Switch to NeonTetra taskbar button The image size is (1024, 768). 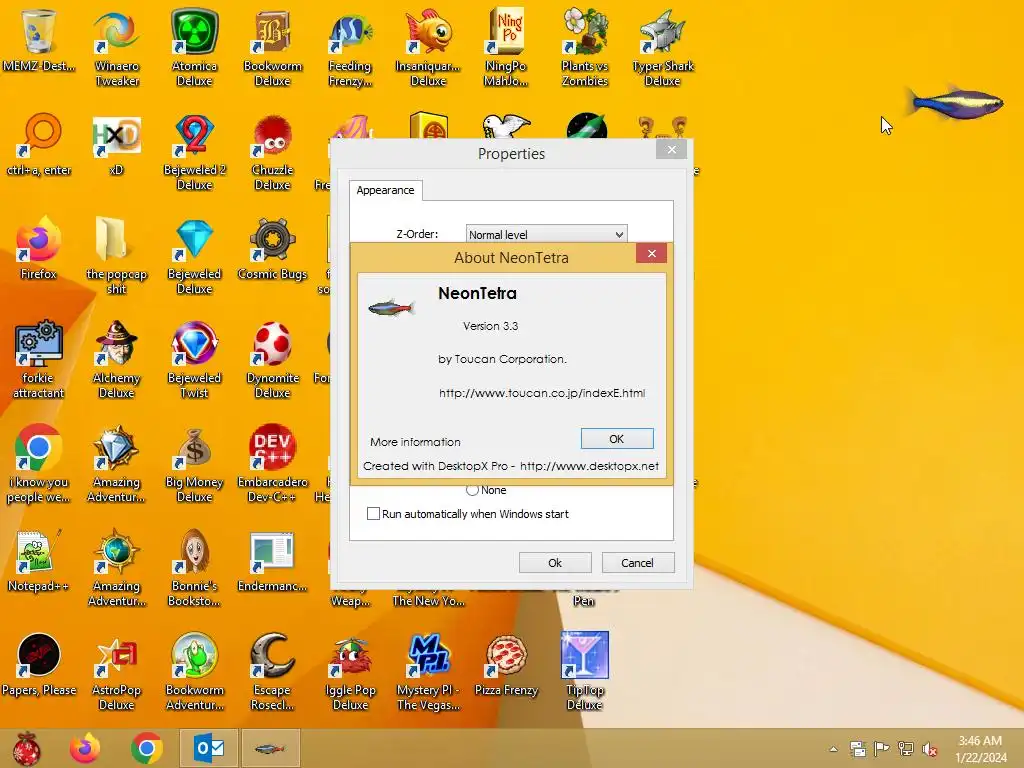coord(270,748)
